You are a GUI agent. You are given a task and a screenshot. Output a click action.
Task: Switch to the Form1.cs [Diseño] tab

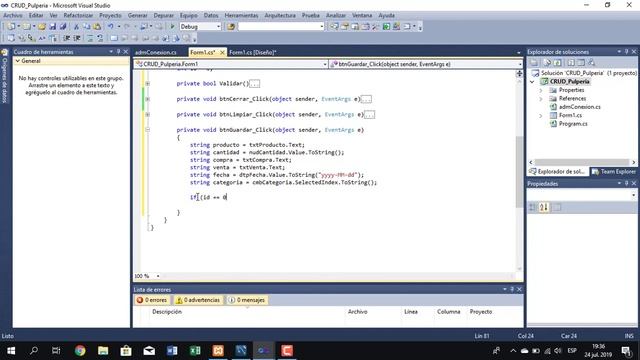(x=253, y=52)
